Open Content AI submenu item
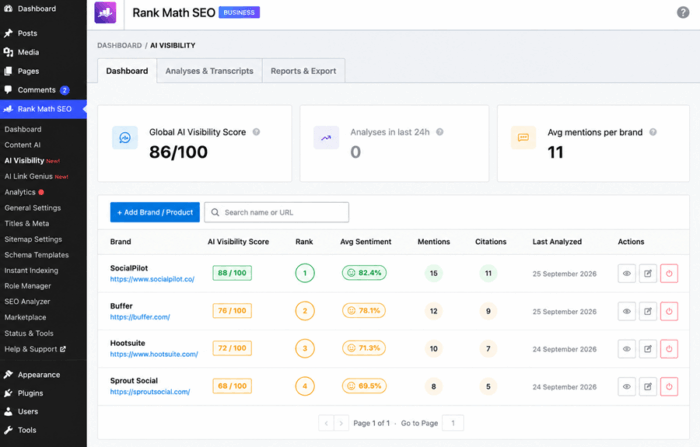Screen dimensions: 700x447 pyautogui.click(x=22, y=145)
